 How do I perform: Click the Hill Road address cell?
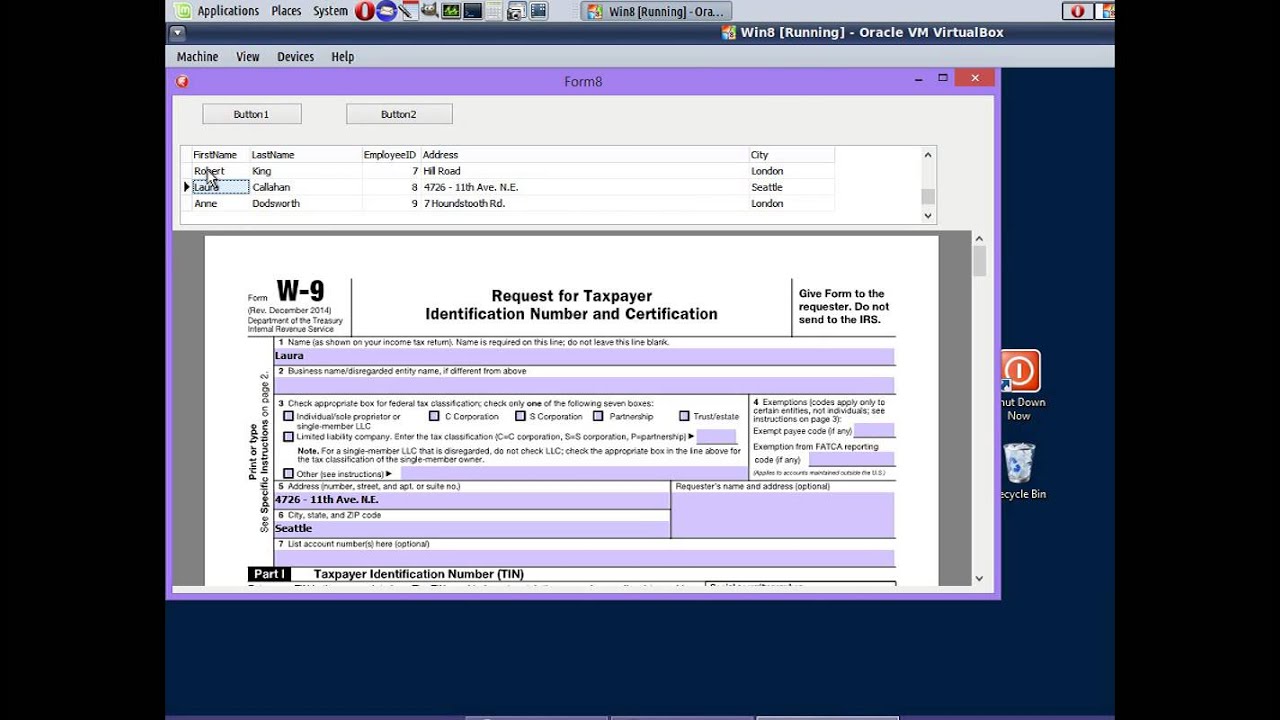click(584, 171)
